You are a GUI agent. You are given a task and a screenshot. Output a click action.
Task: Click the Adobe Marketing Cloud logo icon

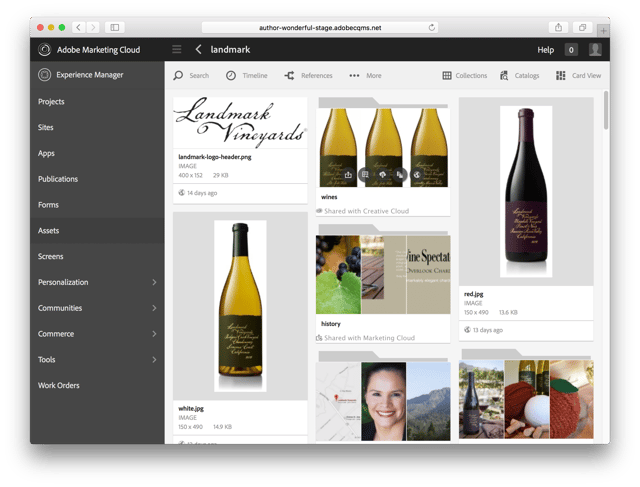44,49
